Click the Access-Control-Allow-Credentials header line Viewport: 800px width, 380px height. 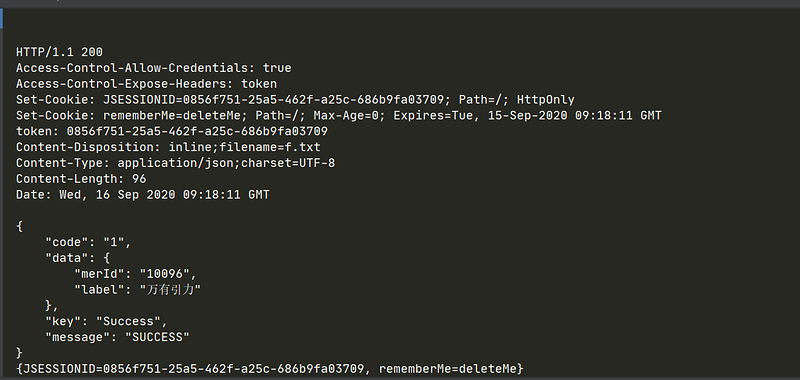point(154,68)
